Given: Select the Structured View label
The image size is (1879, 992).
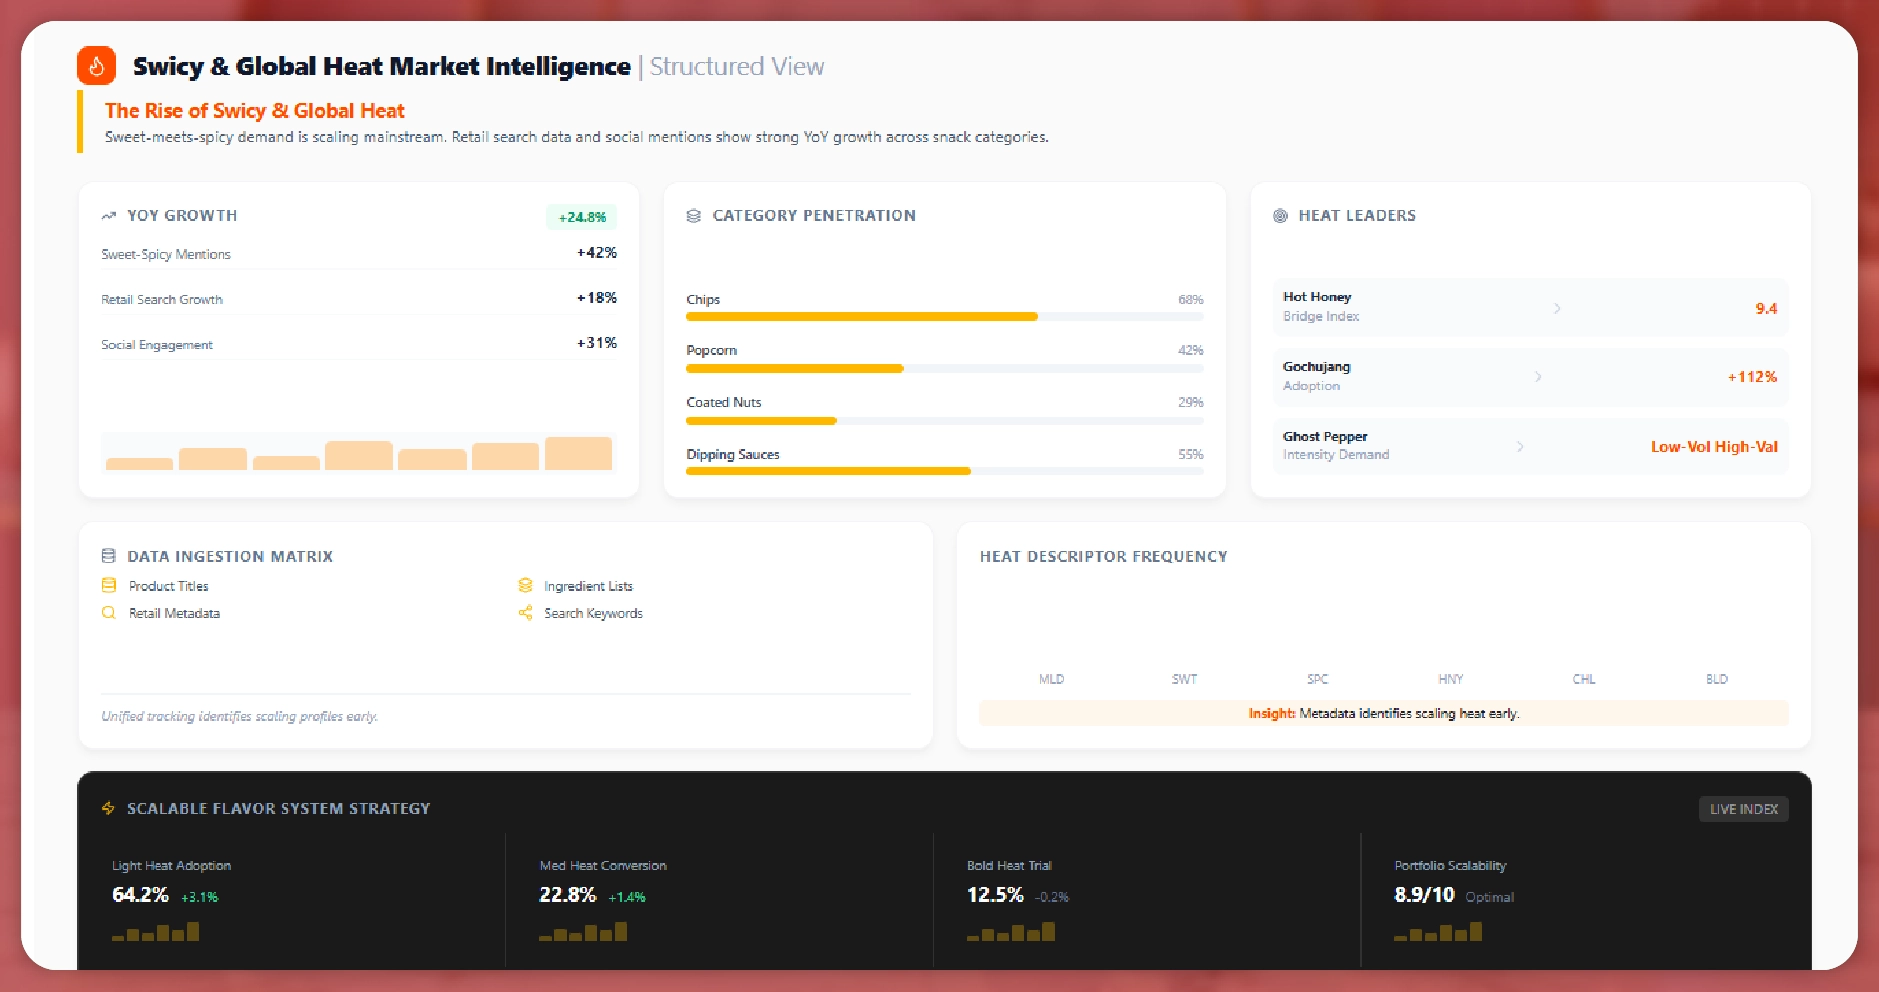Looking at the screenshot, I should 737,67.
